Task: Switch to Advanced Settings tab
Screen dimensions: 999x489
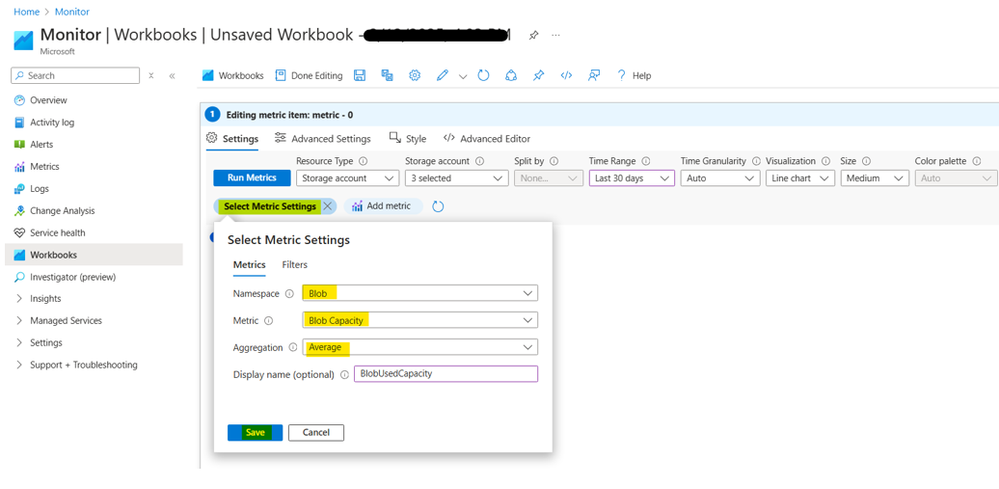Action: (x=322, y=139)
